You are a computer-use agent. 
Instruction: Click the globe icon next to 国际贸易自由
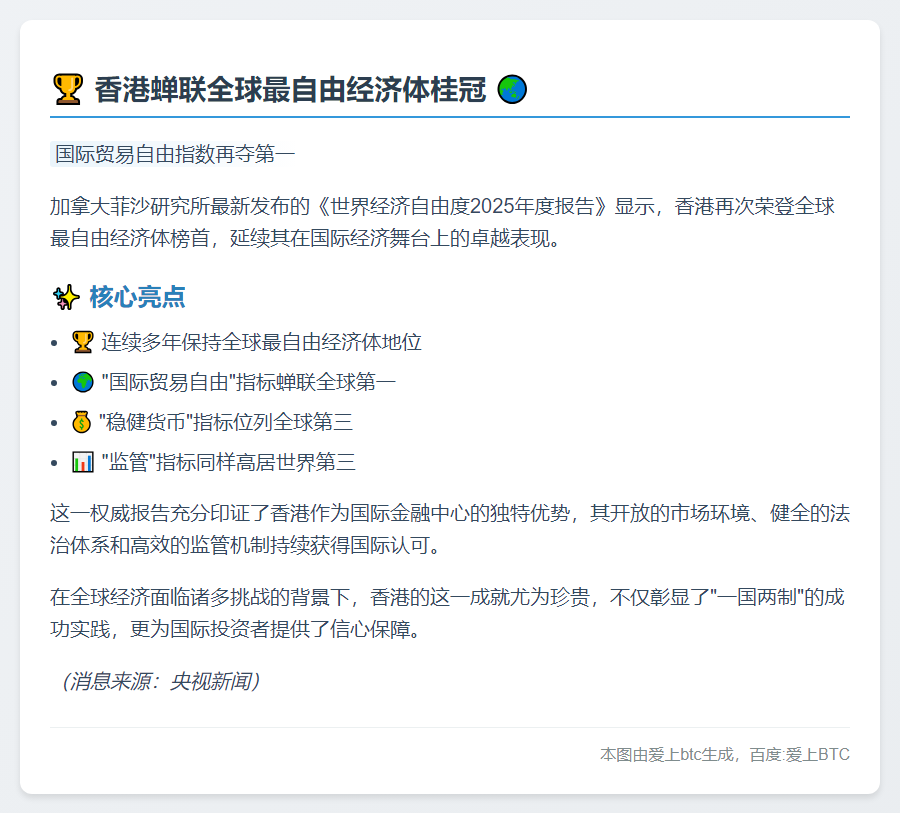click(85, 382)
